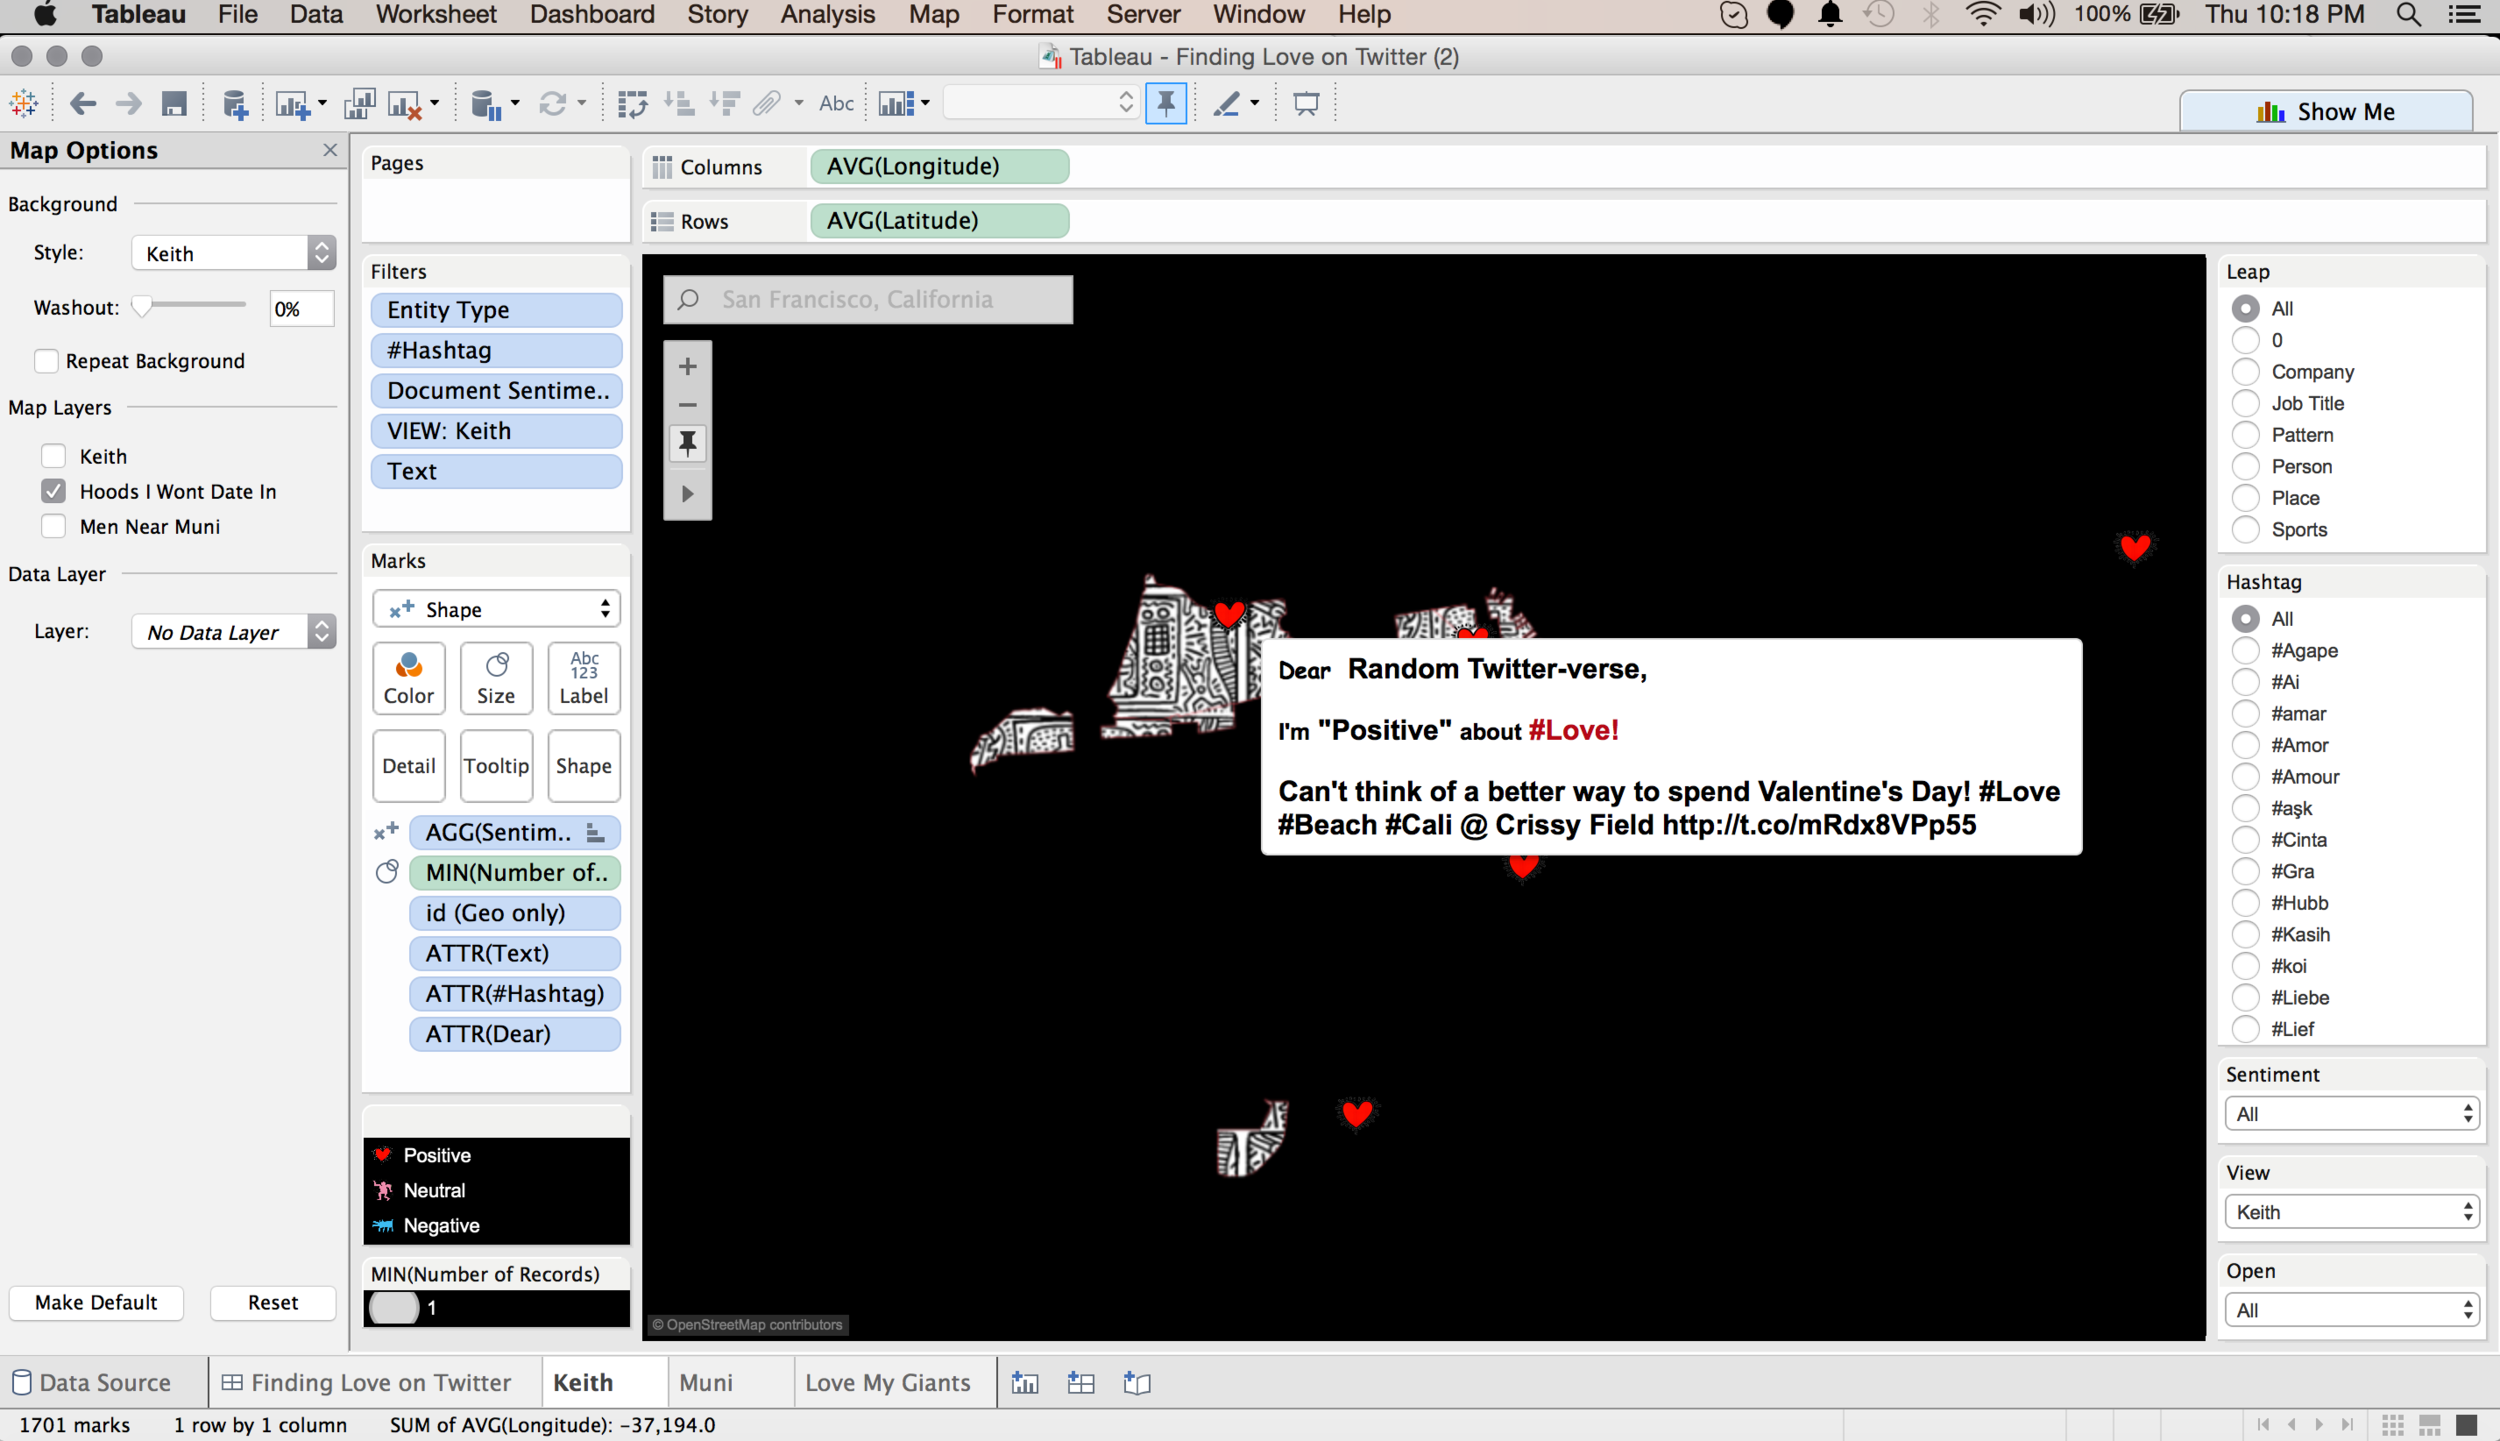2500x1441 pixels.
Task: Click the map location search field
Action: [867, 299]
